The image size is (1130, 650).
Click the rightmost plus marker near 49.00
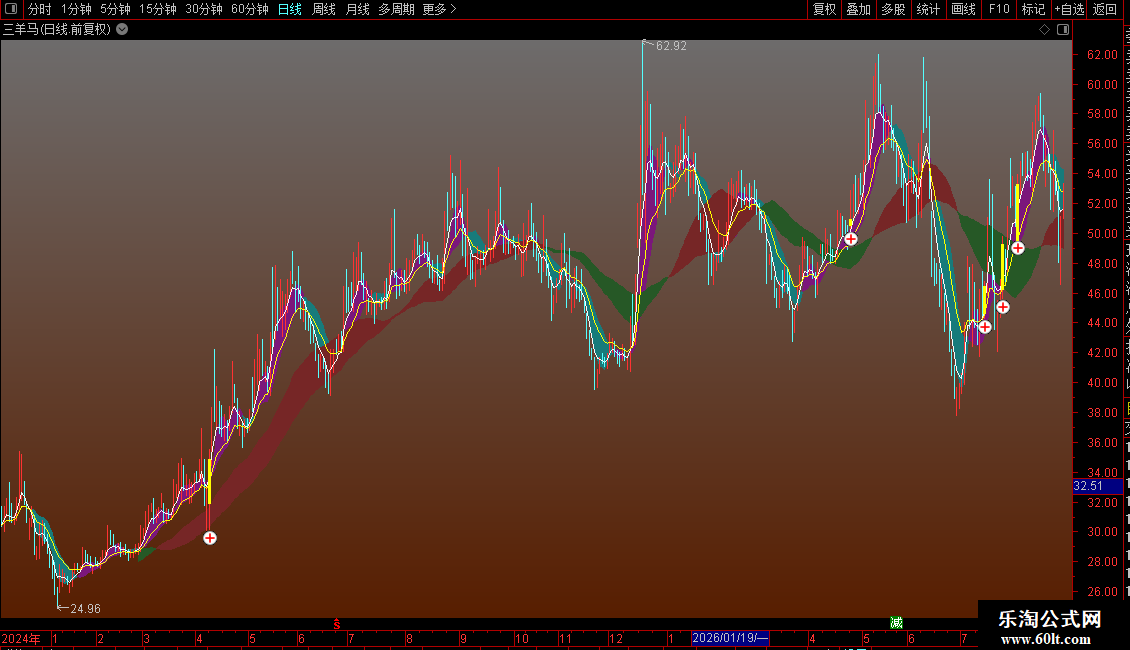[1018, 248]
